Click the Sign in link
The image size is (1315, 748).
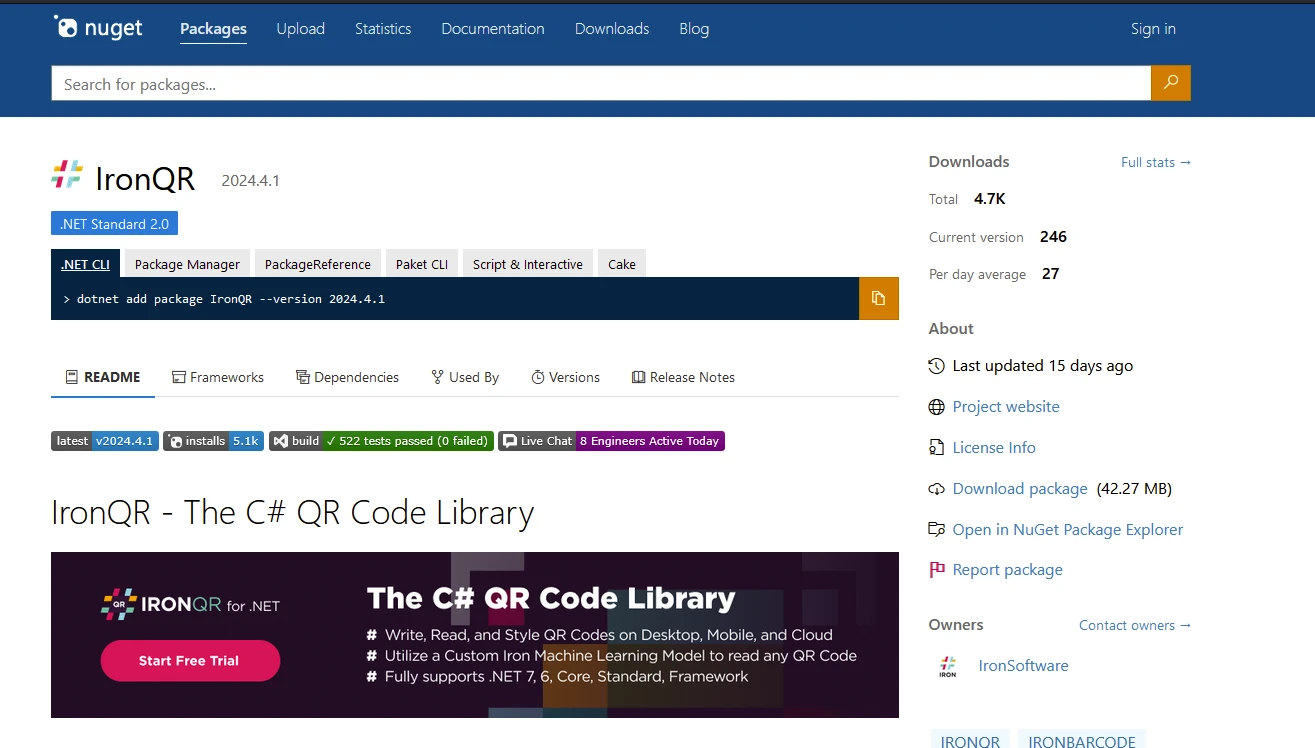click(1152, 29)
